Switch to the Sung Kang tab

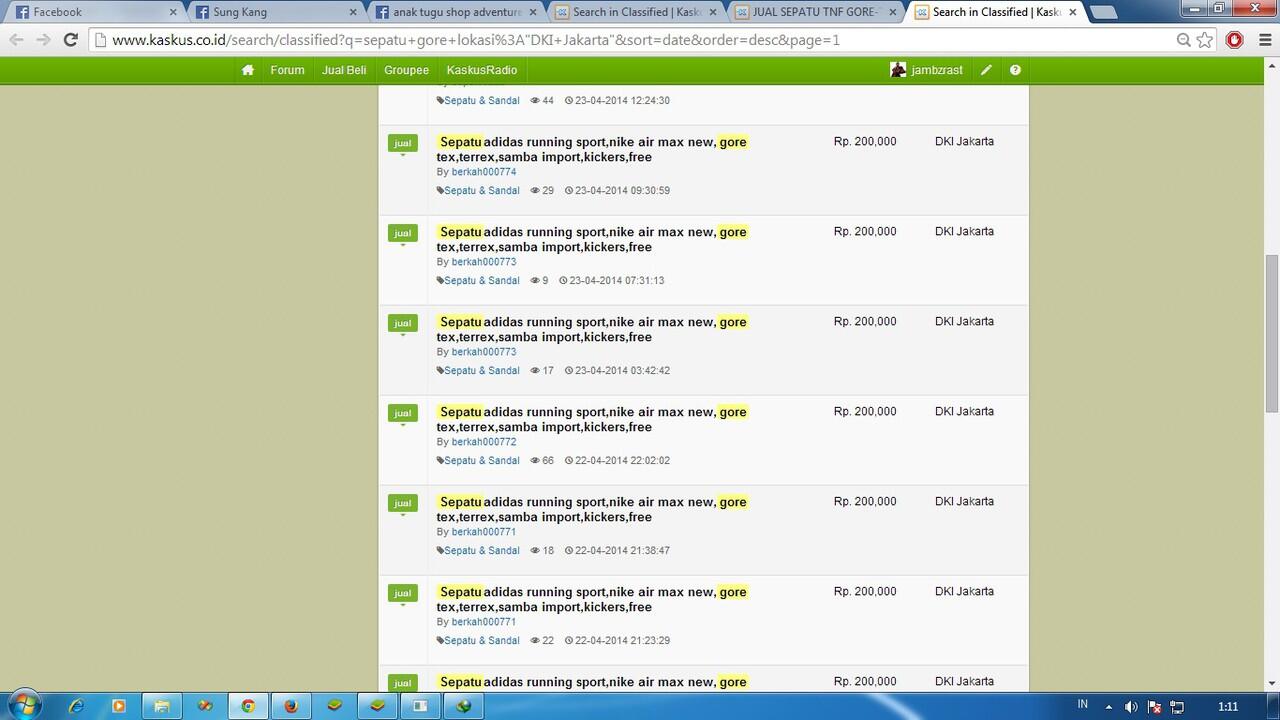[276, 12]
